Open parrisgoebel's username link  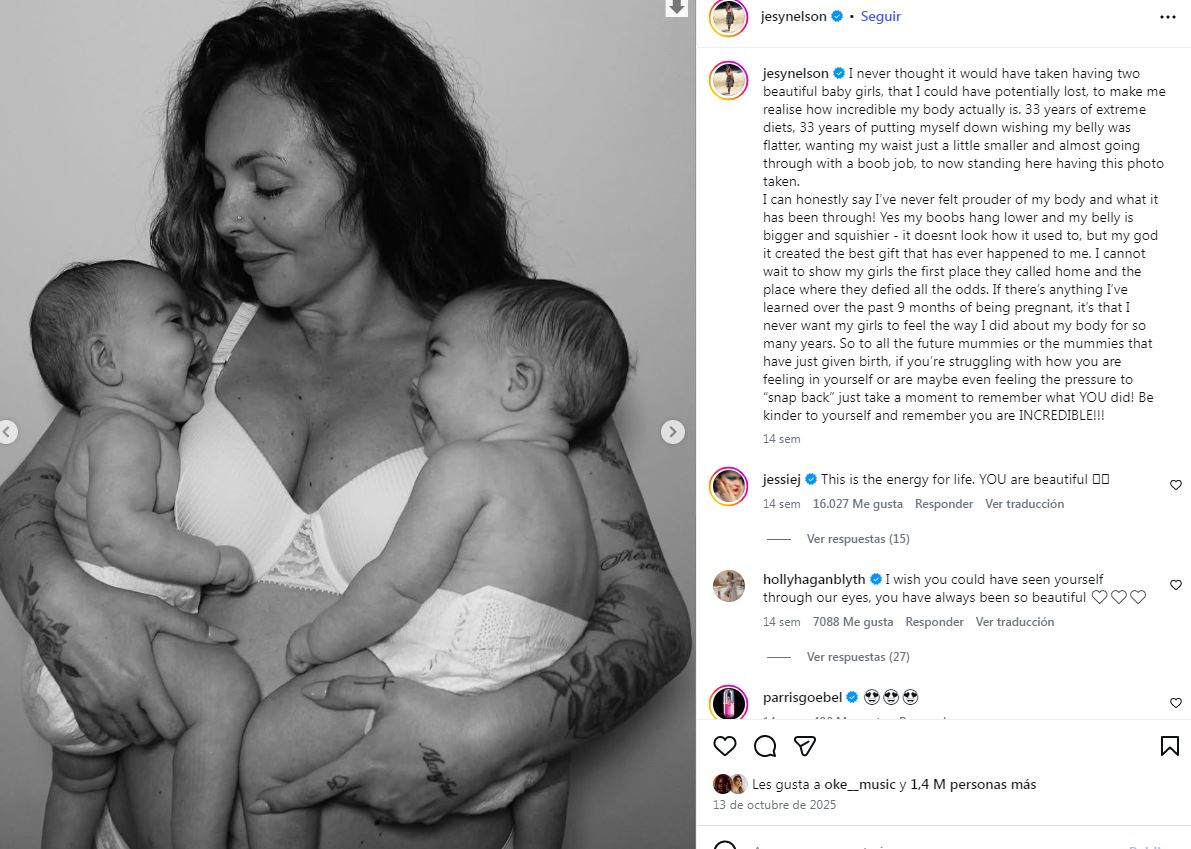[x=802, y=697]
